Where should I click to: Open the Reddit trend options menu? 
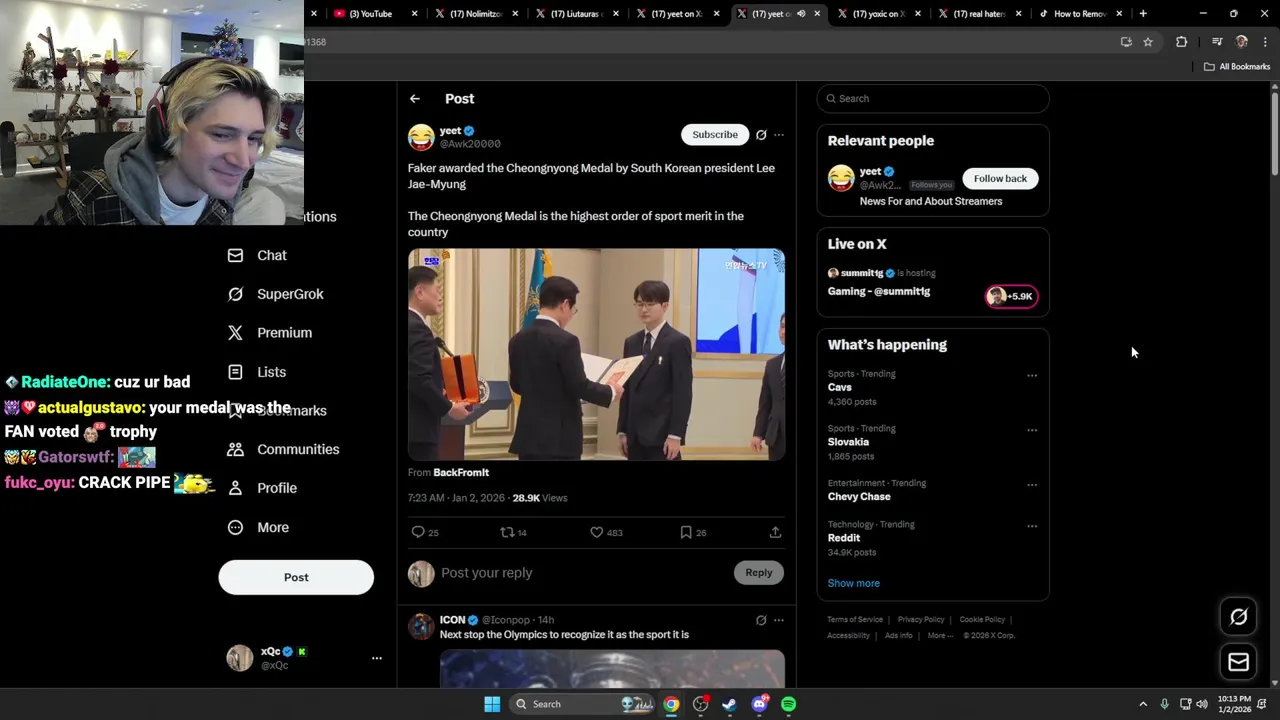pyautogui.click(x=1032, y=526)
